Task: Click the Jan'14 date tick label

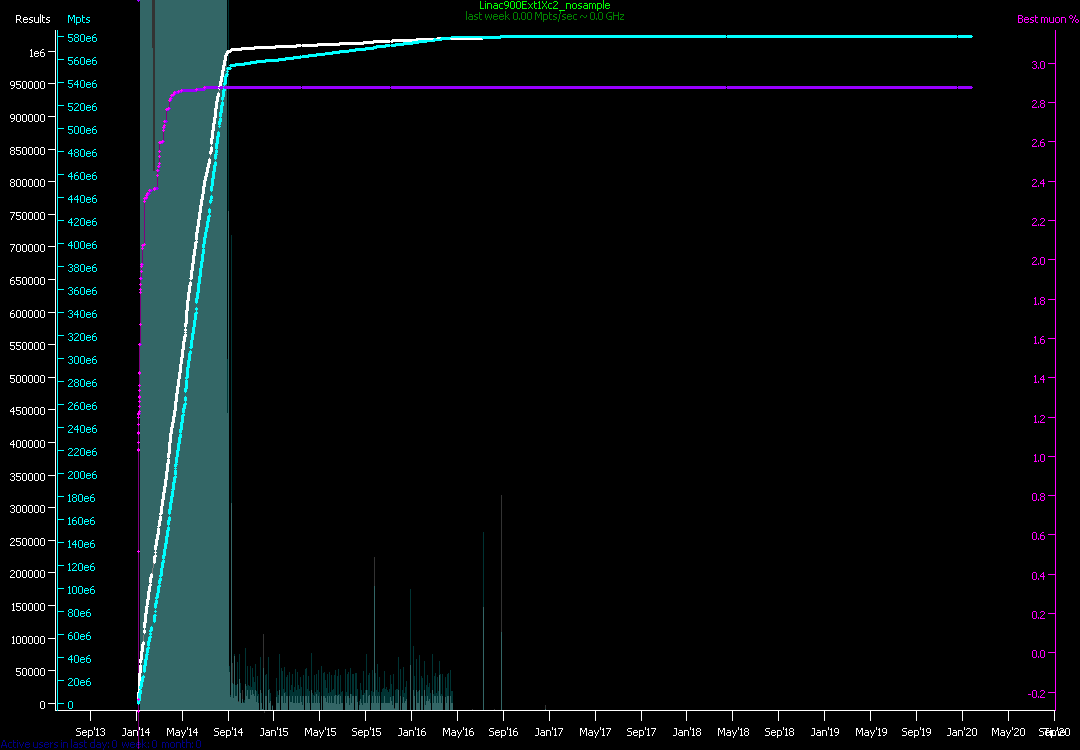Action: pyautogui.click(x=137, y=732)
